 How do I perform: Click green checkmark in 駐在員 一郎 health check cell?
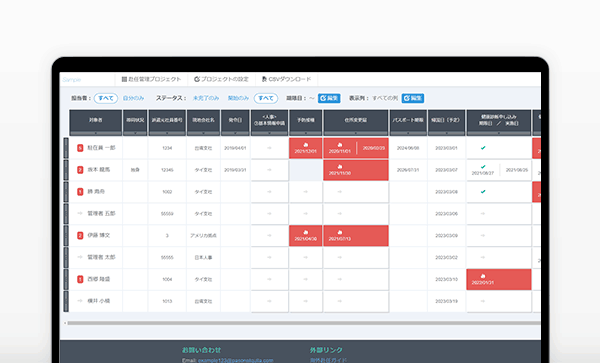(483, 148)
